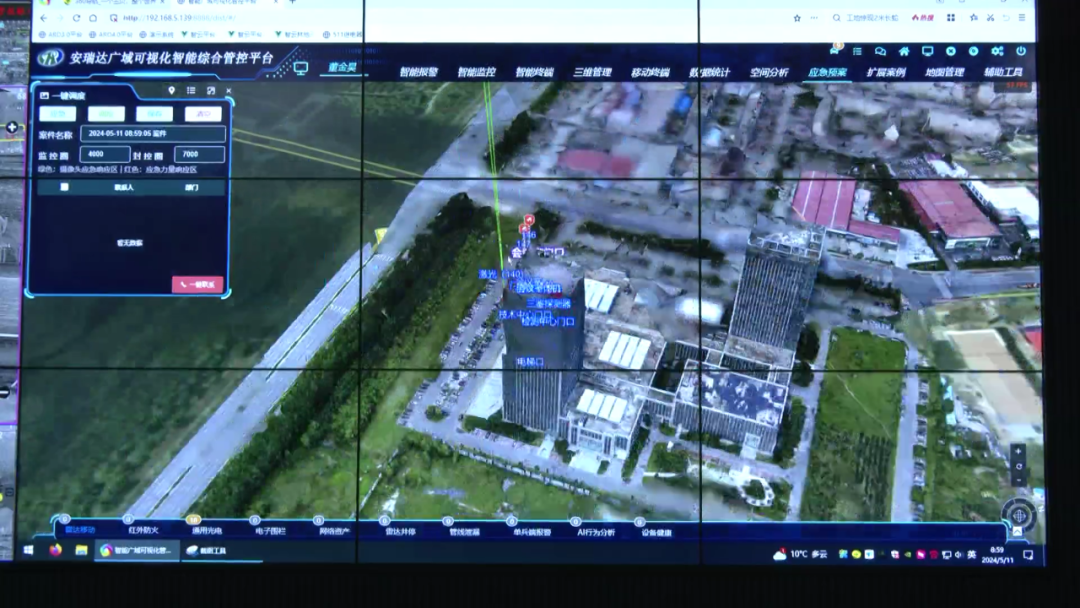Expand the 一键调度 panel with the pop-out icon
1080x608 pixels.
click(x=210, y=91)
